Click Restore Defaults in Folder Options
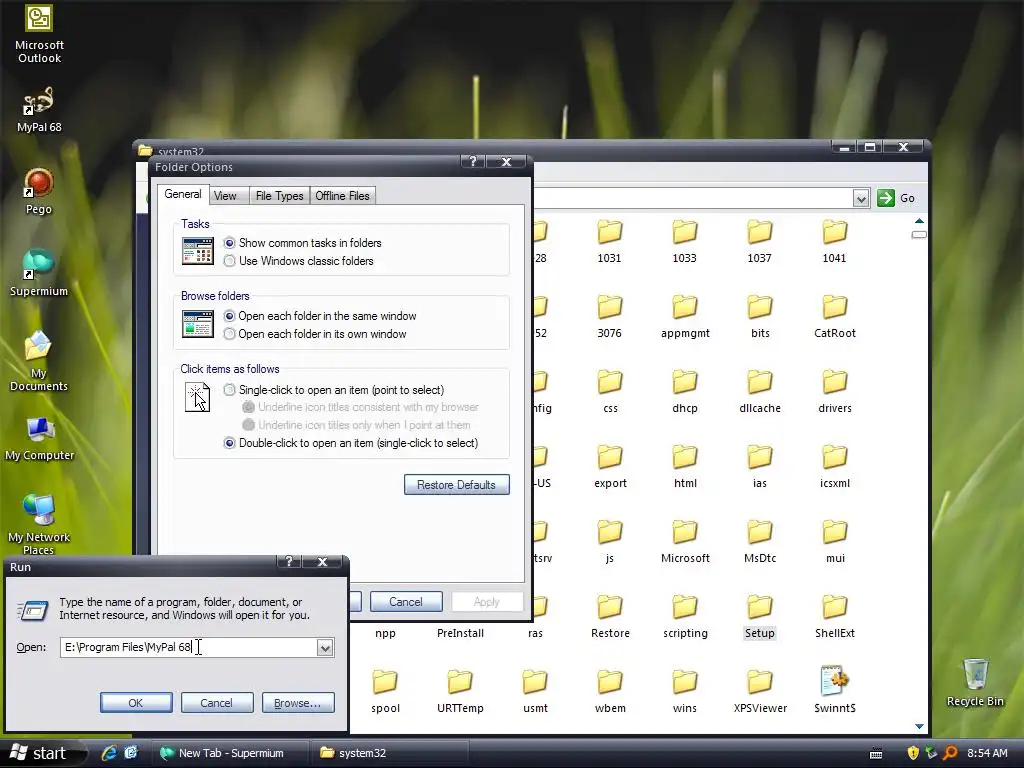The image size is (1024, 768). point(456,485)
